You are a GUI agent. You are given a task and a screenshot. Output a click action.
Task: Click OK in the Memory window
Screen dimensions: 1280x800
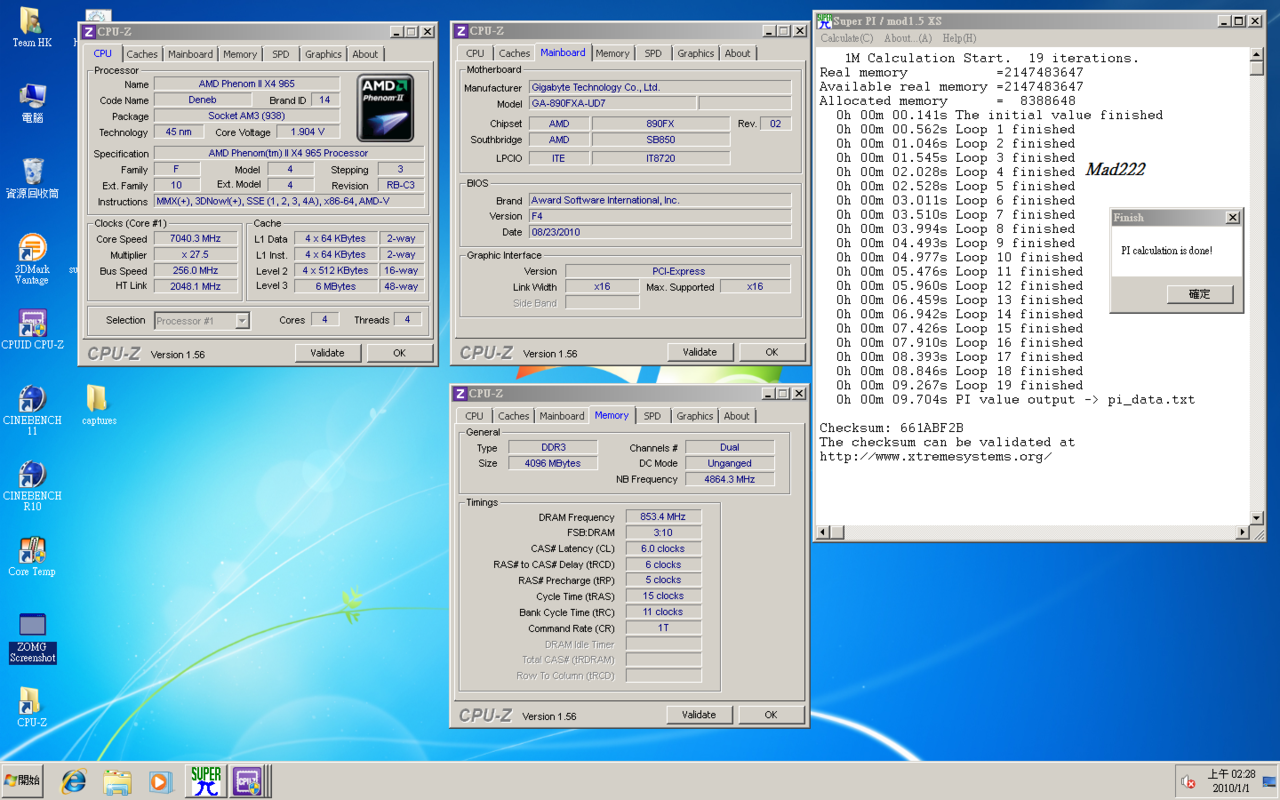coord(770,715)
